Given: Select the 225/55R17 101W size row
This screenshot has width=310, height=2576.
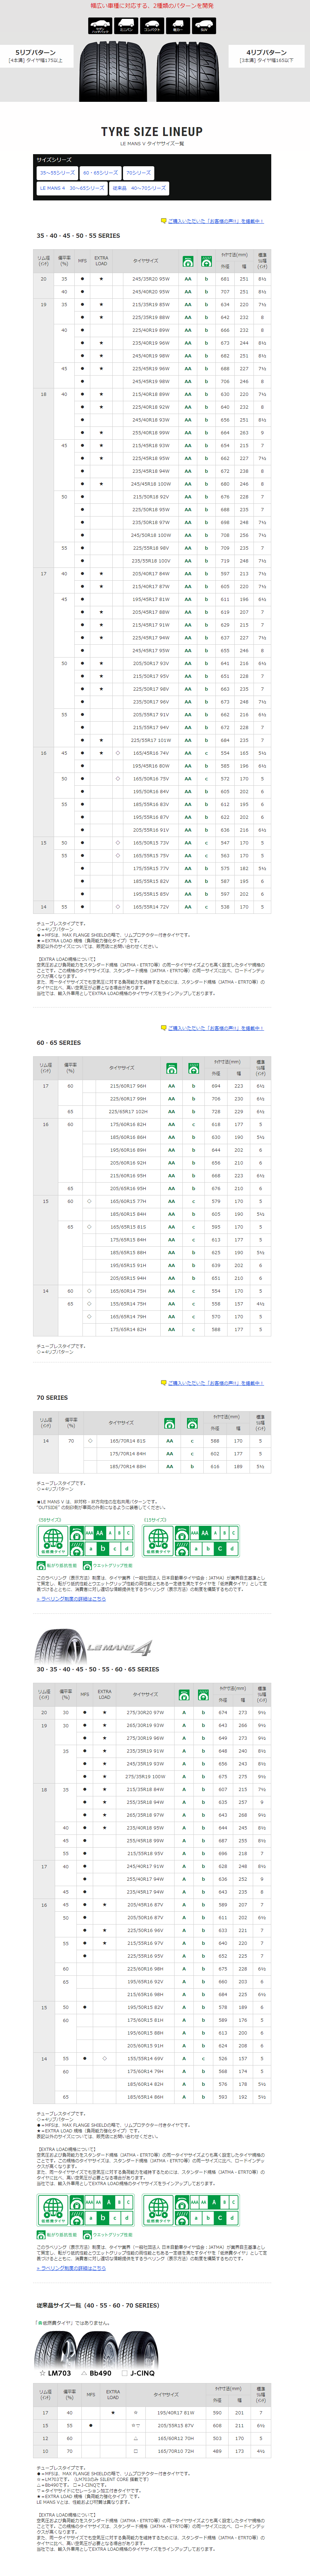Looking at the screenshot, I should point(153,740).
